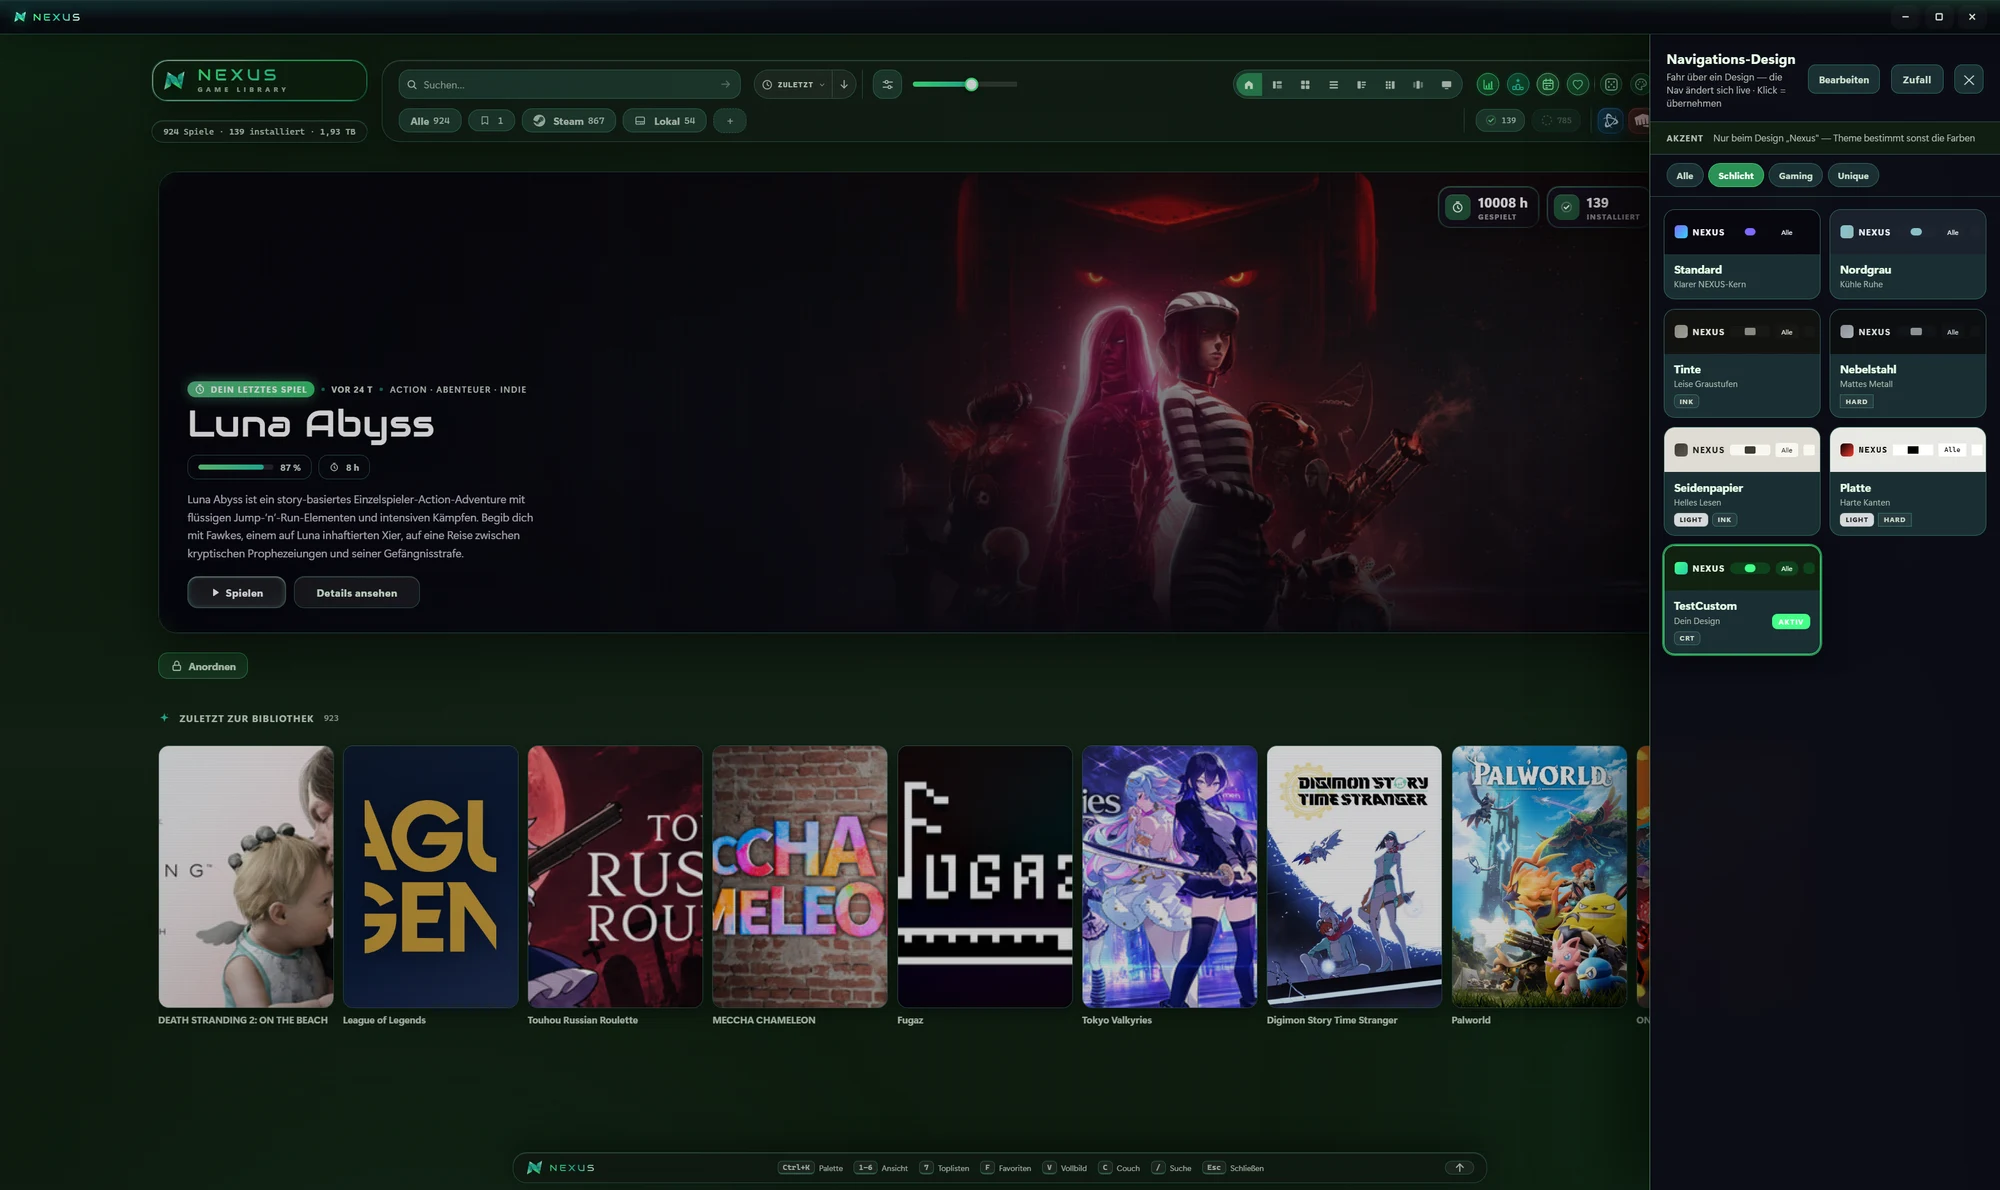Click the NEXUS logo in the bottom bar
This screenshot has height=1190, width=2000.
(561, 1168)
